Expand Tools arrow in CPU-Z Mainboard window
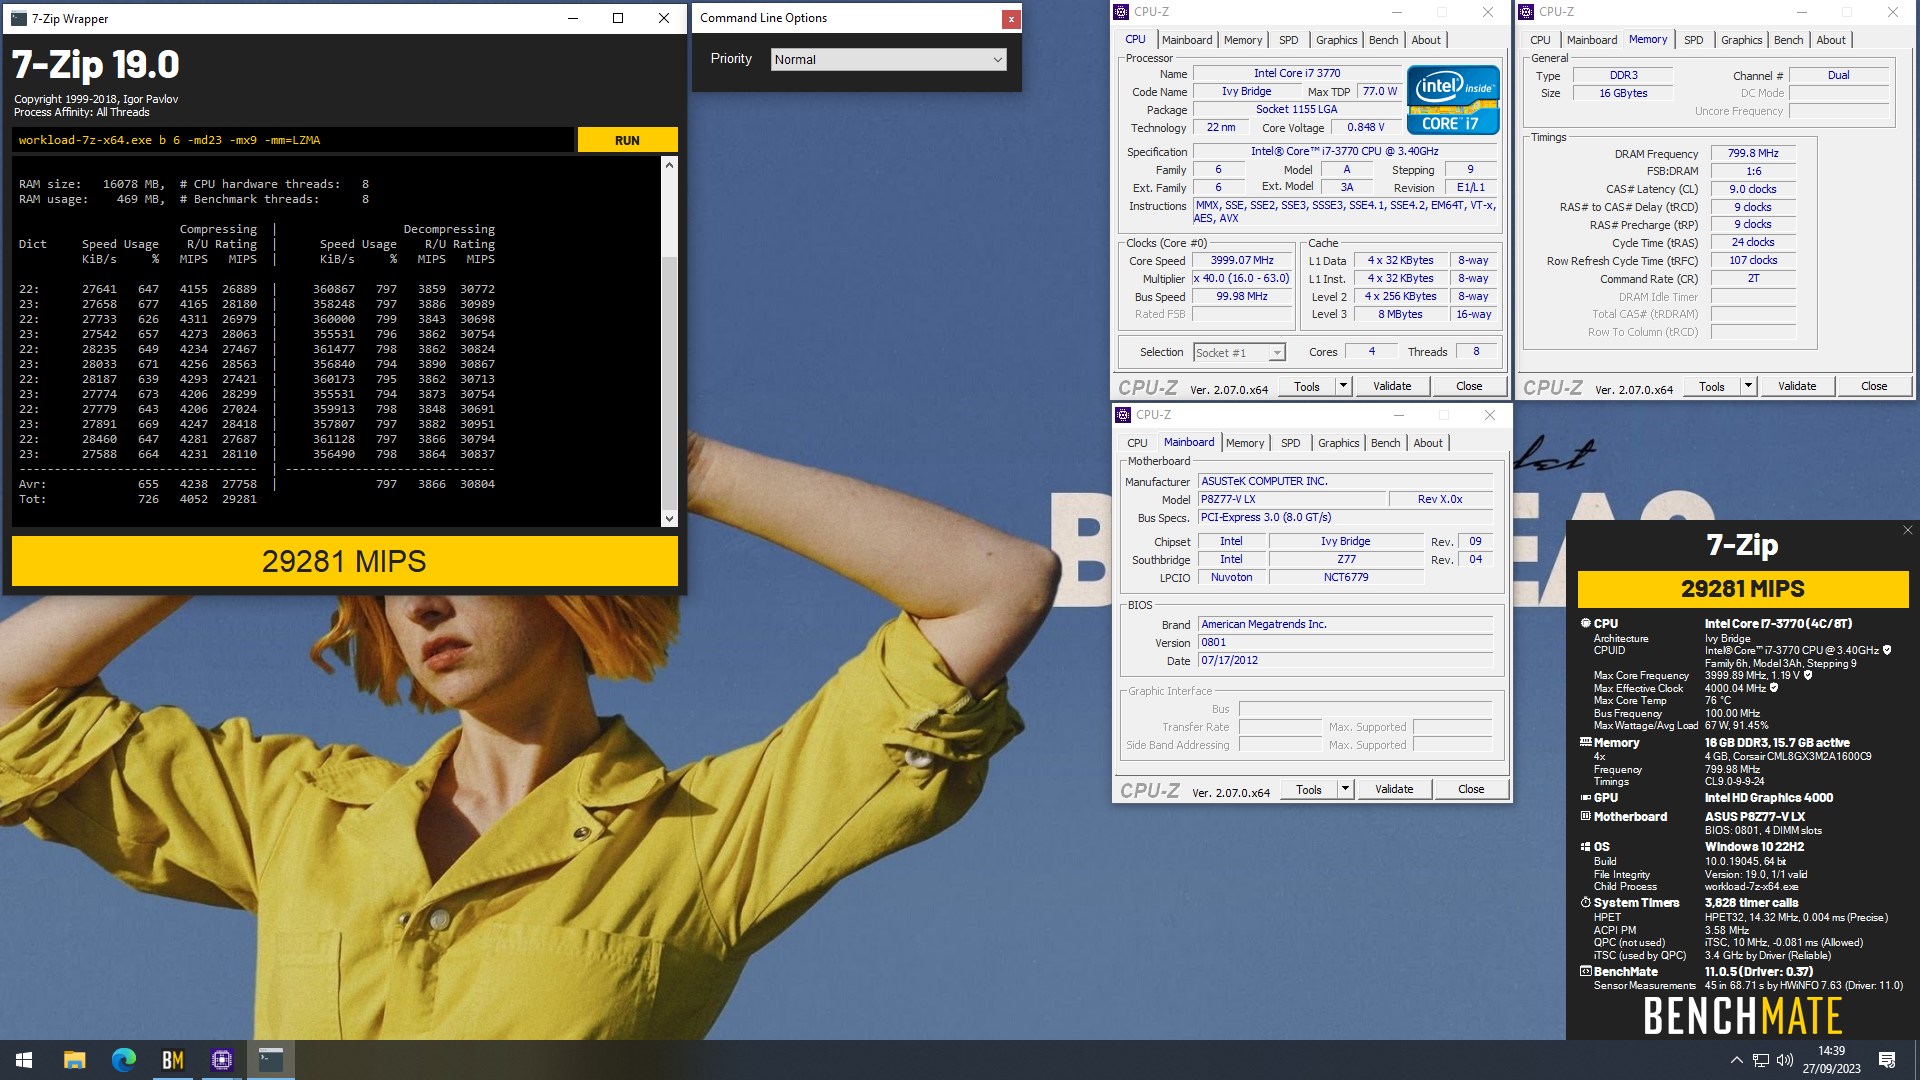This screenshot has height=1080, width=1920. 1345,790
